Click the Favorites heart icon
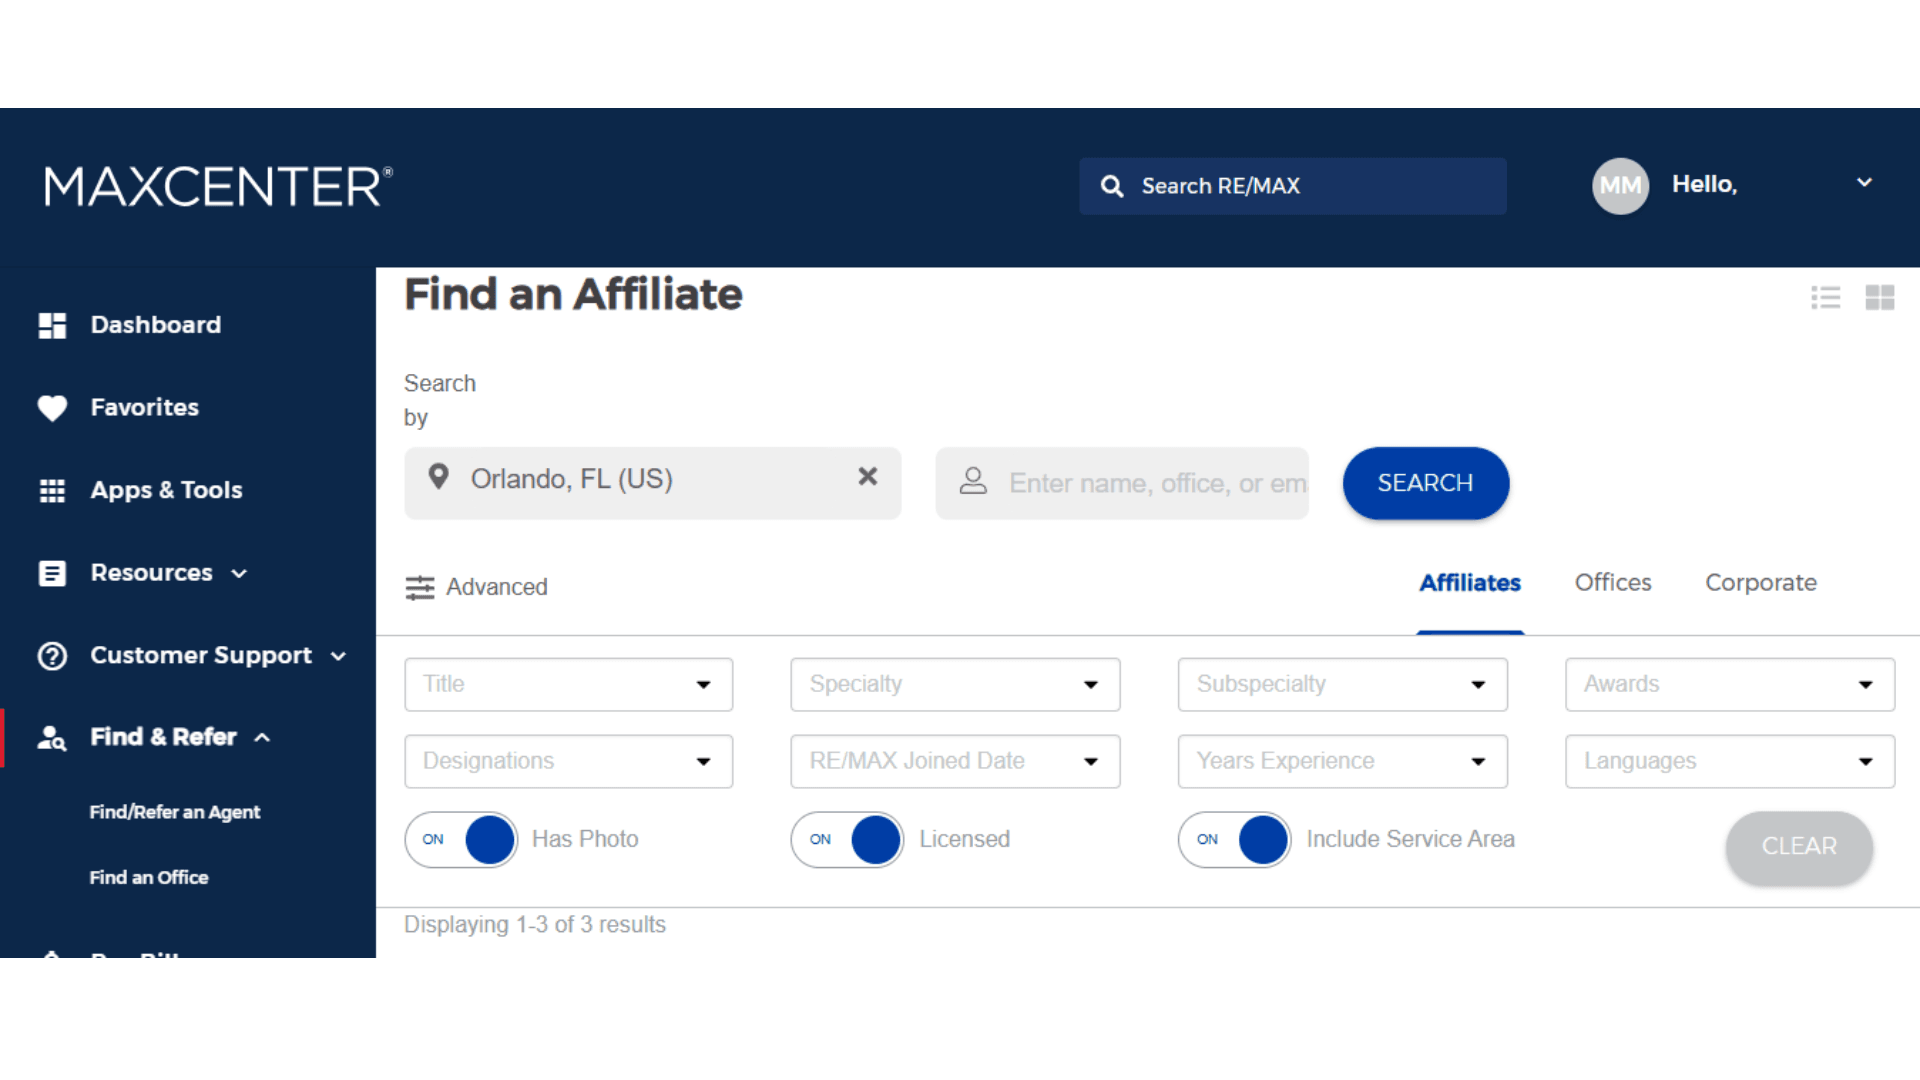1920x1080 pixels. click(52, 408)
